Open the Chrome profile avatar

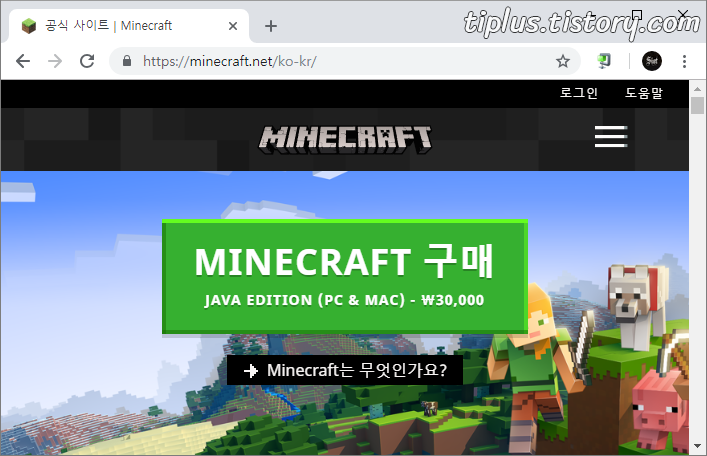click(x=652, y=61)
